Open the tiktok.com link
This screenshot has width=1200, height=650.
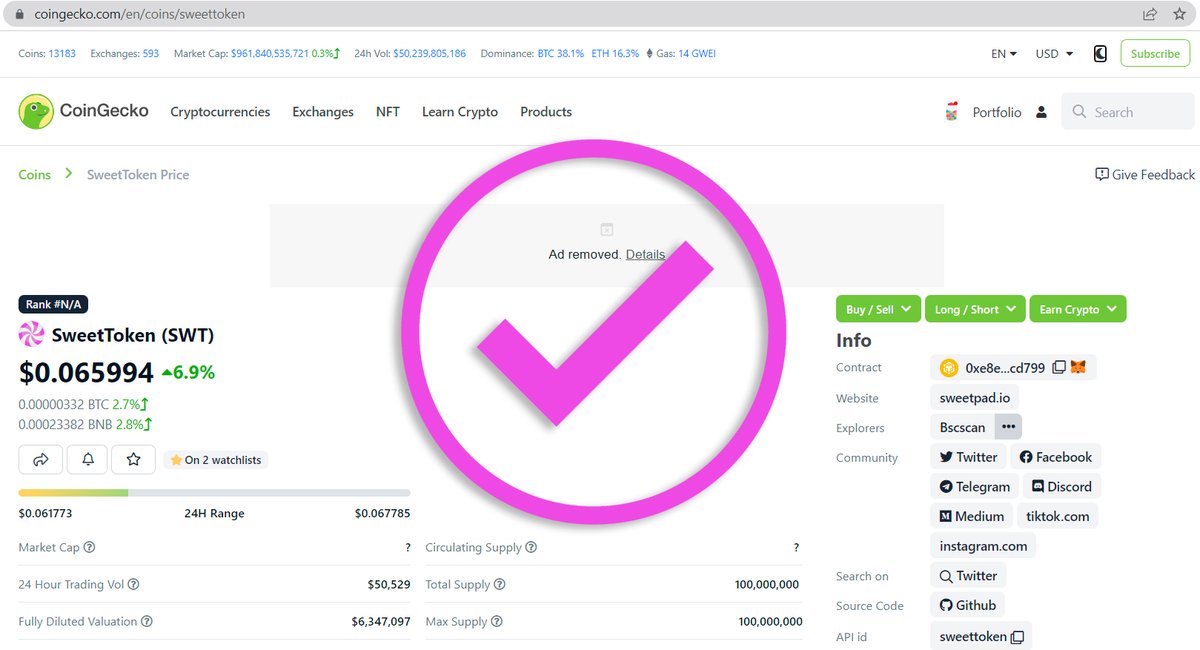click(x=1058, y=517)
